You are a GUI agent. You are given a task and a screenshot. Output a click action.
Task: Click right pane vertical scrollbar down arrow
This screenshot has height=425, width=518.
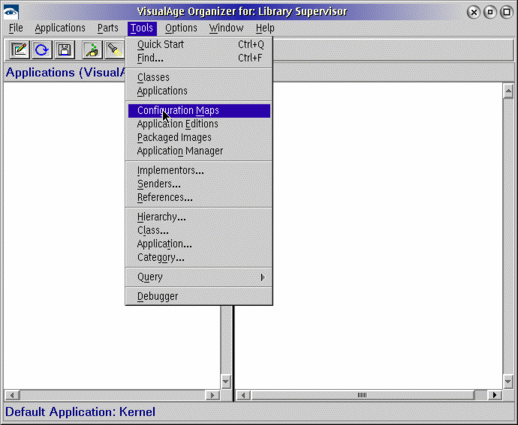(508, 381)
